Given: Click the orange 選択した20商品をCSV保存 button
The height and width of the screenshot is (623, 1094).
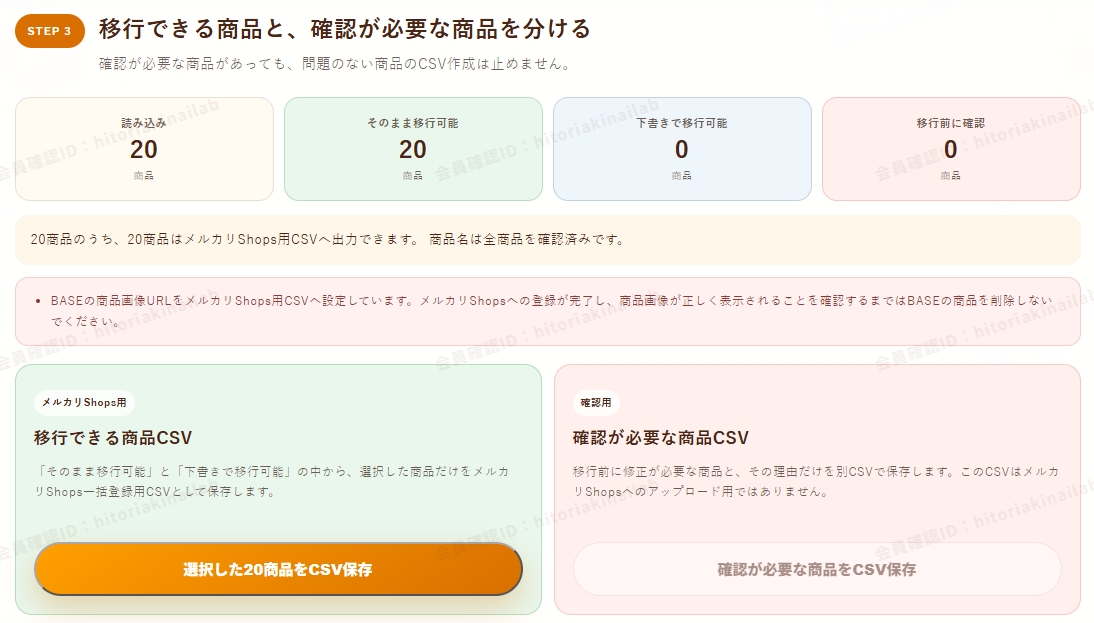Looking at the screenshot, I should (278, 569).
